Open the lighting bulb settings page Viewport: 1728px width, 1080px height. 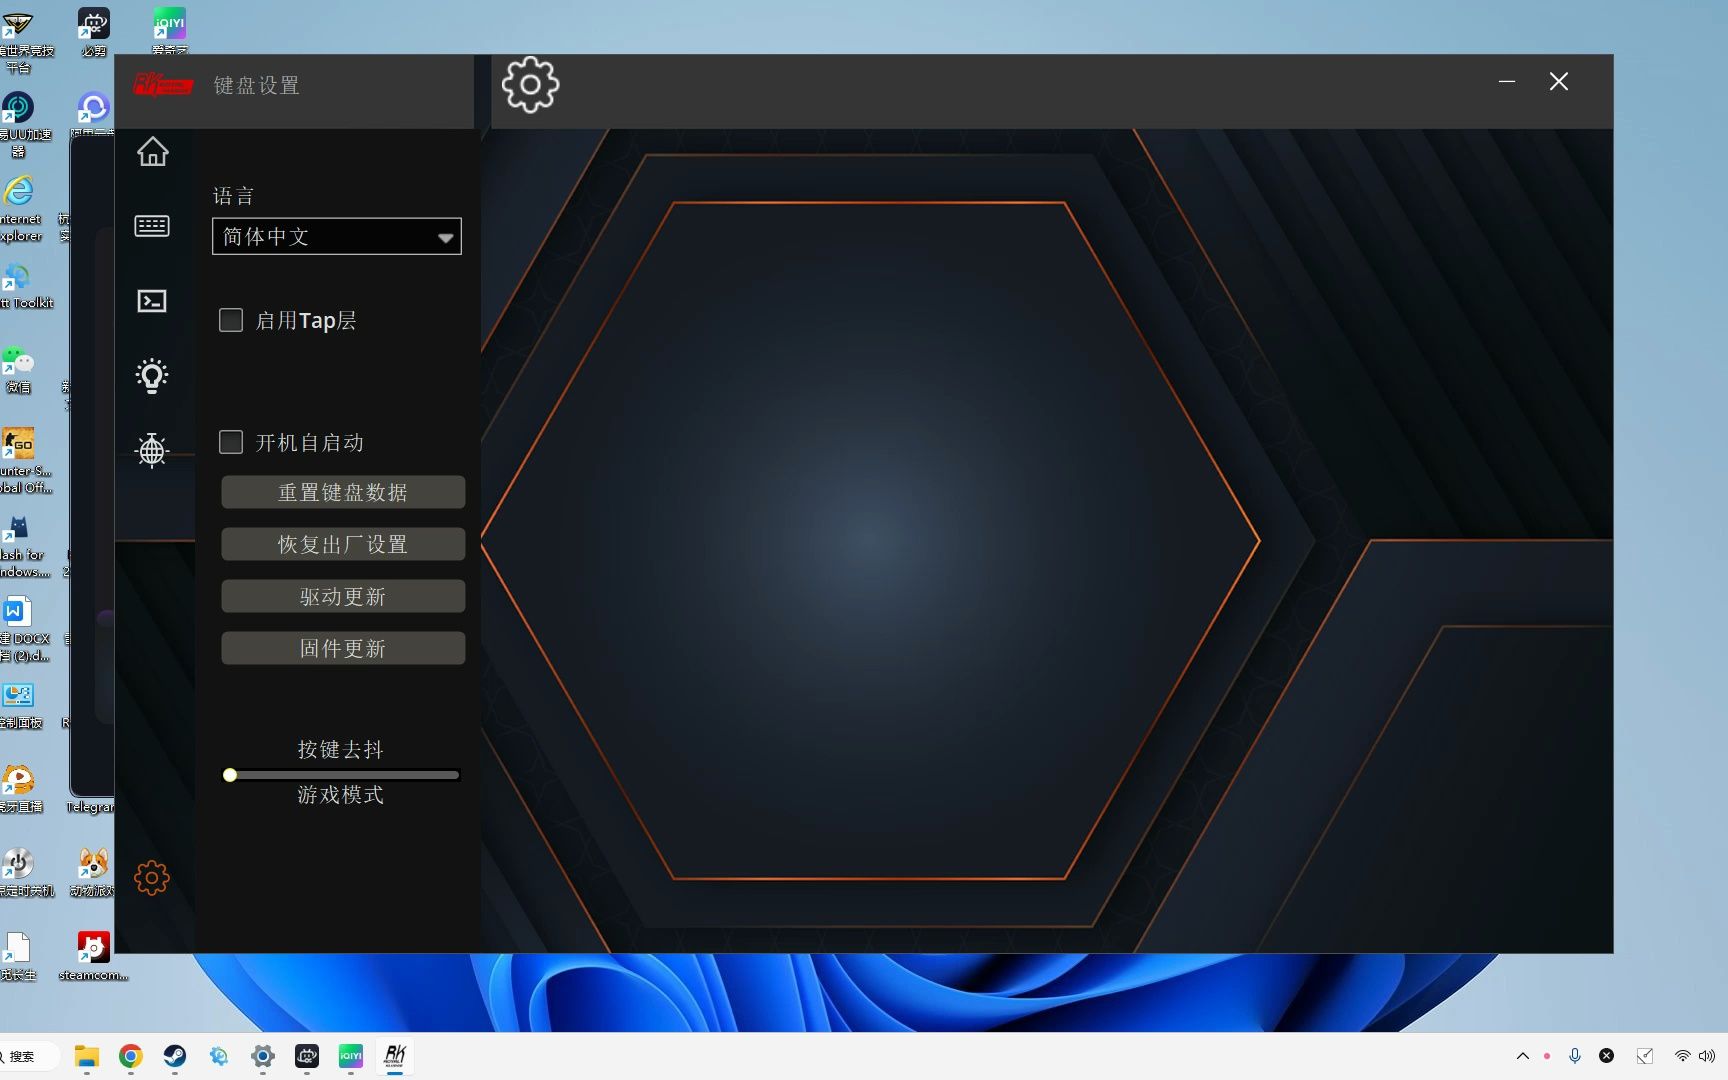pyautogui.click(x=152, y=376)
